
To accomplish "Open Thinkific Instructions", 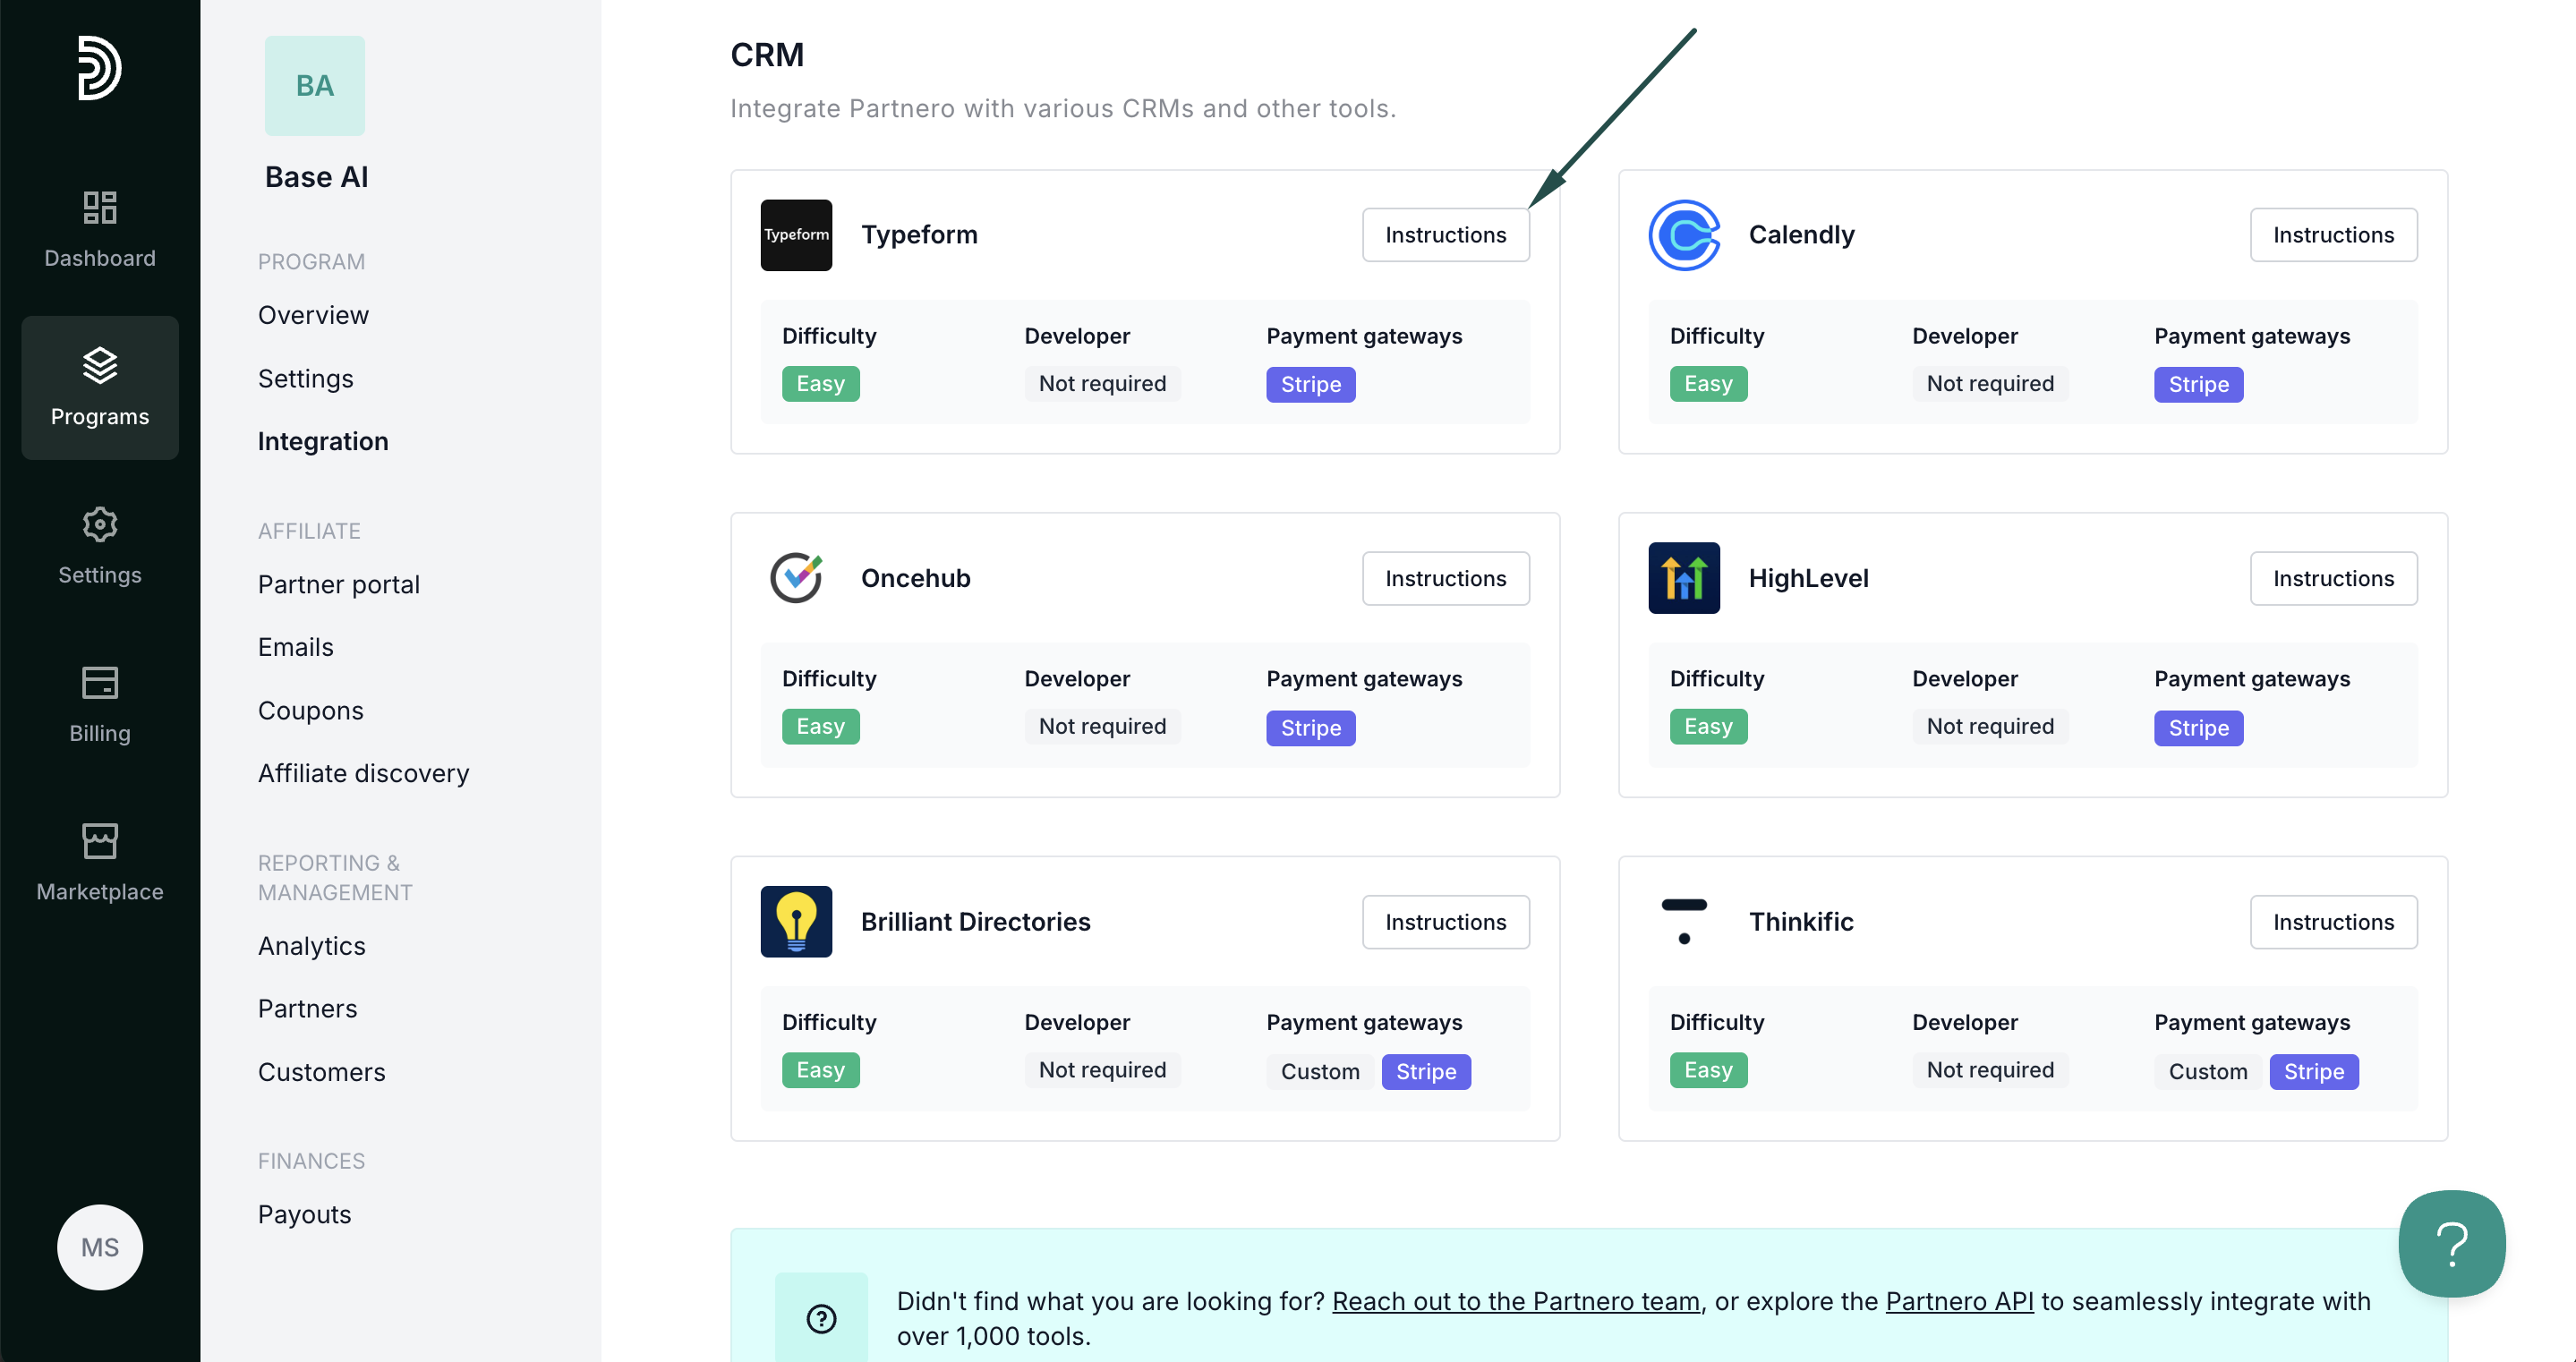I will (x=2333, y=921).
